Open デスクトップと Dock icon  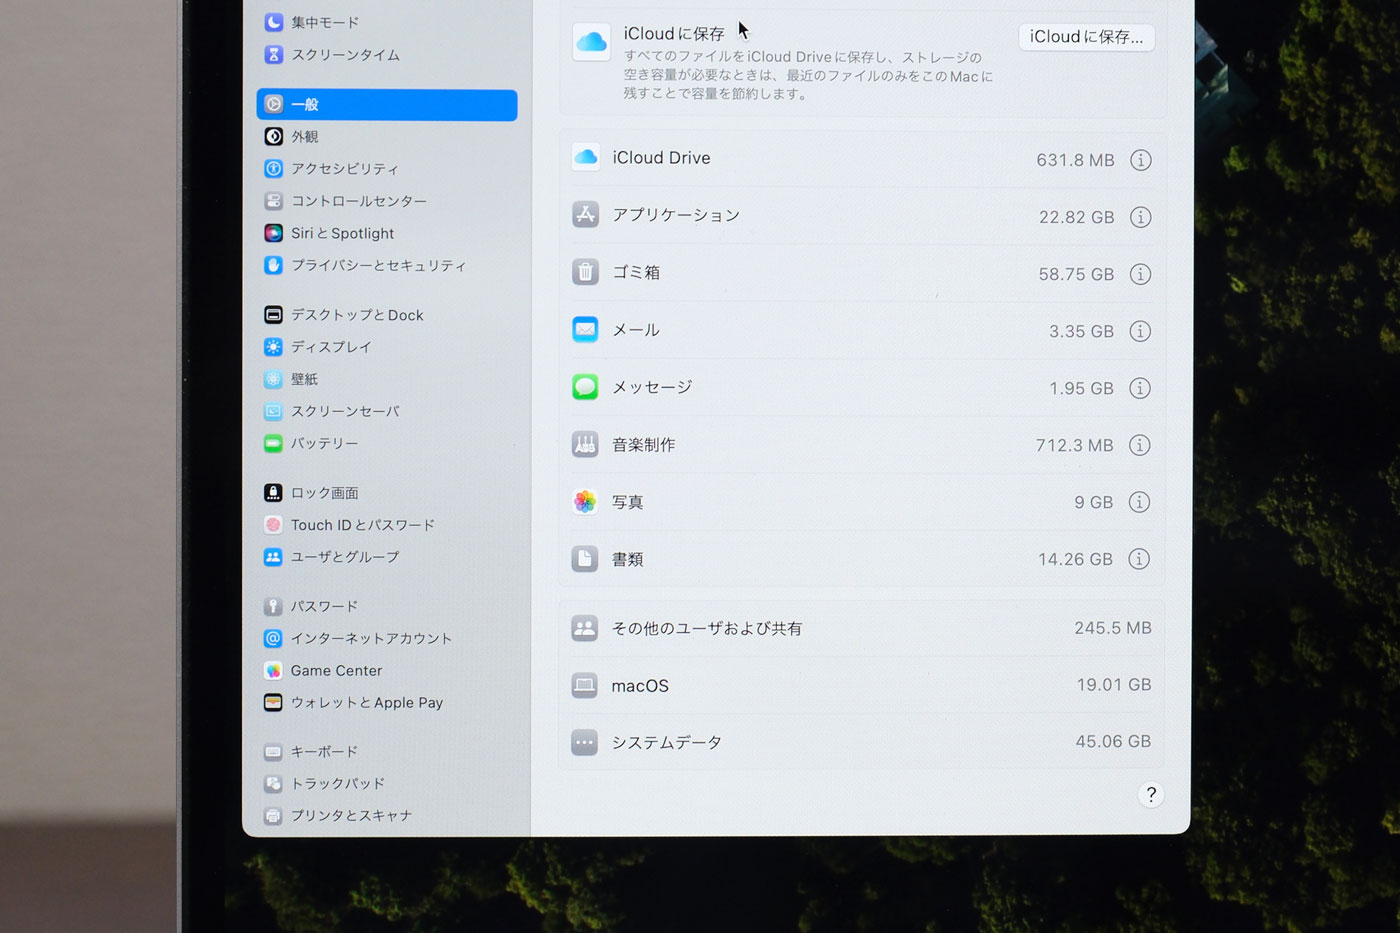(x=273, y=314)
